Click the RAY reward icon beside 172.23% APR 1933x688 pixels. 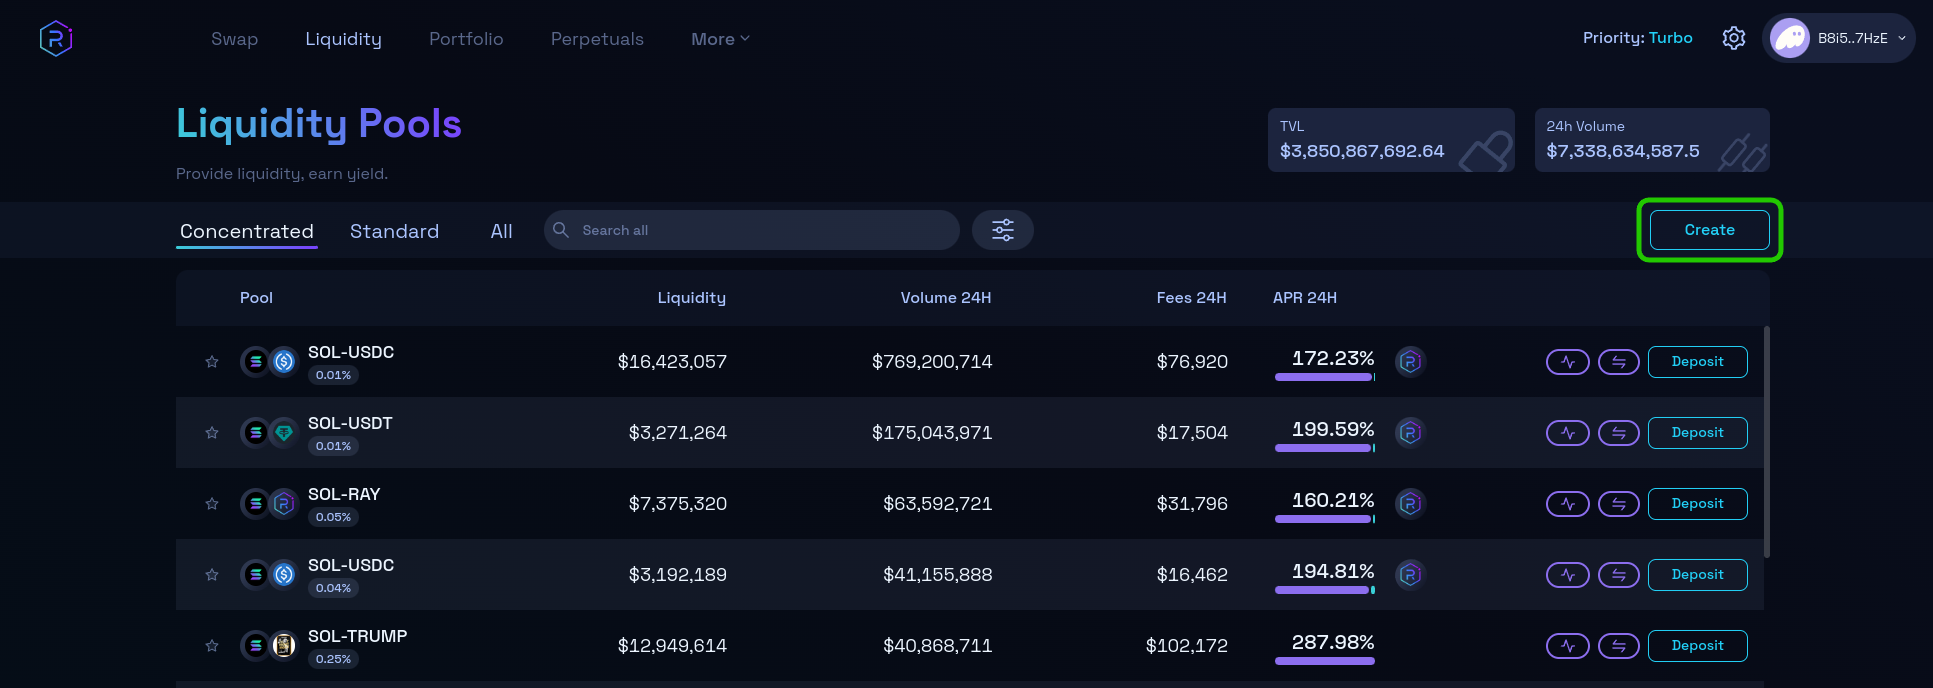click(1410, 361)
